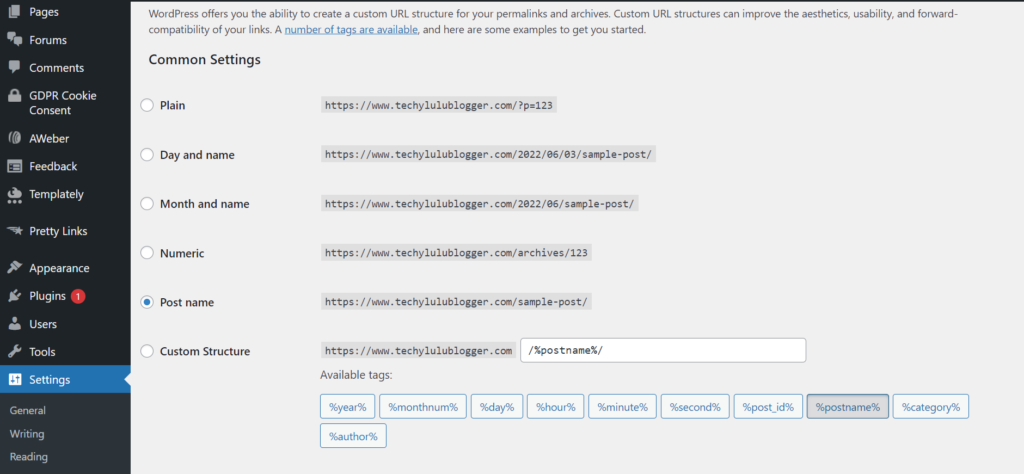Viewport: 1024px width, 474px height.
Task: Click the Comments speech bubble icon
Action: 14,68
